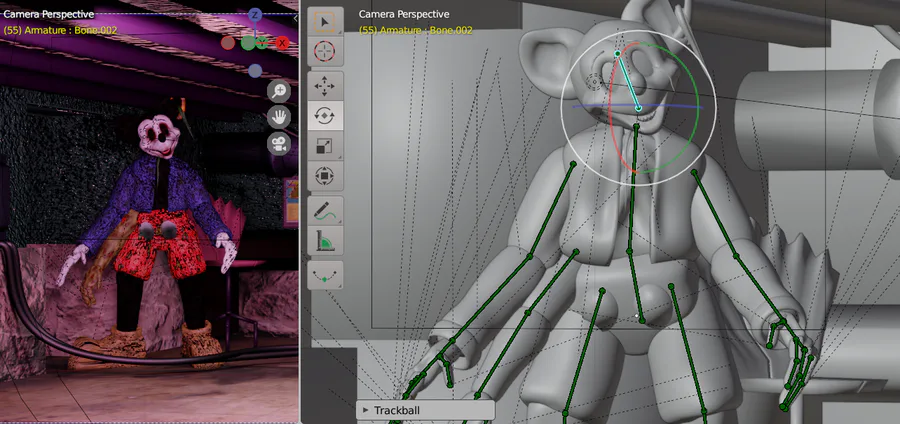Toggle camera view with the camera button
The image size is (900, 424).
pos(279,144)
